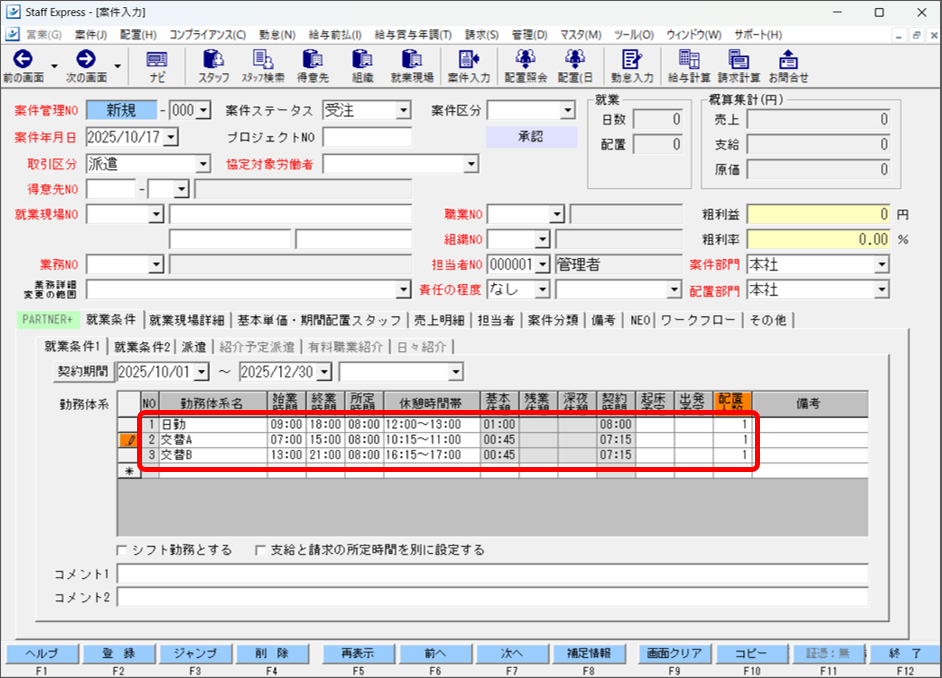Click inside the コメント1 input field
The width and height of the screenshot is (942, 678).
400,574
